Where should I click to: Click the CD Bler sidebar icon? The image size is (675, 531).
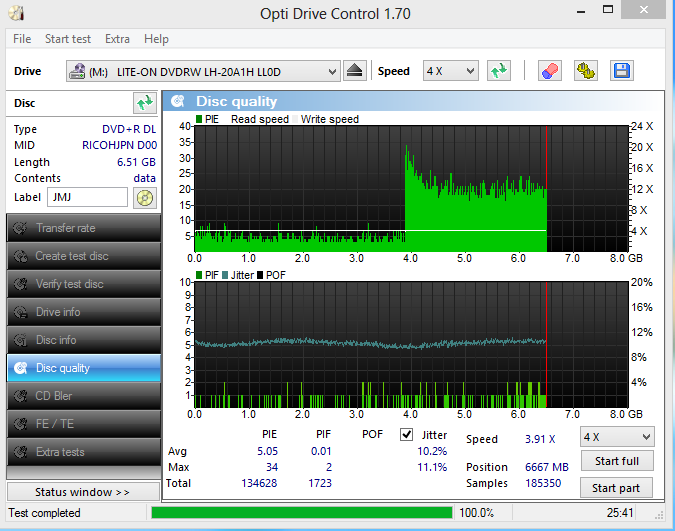coord(20,396)
